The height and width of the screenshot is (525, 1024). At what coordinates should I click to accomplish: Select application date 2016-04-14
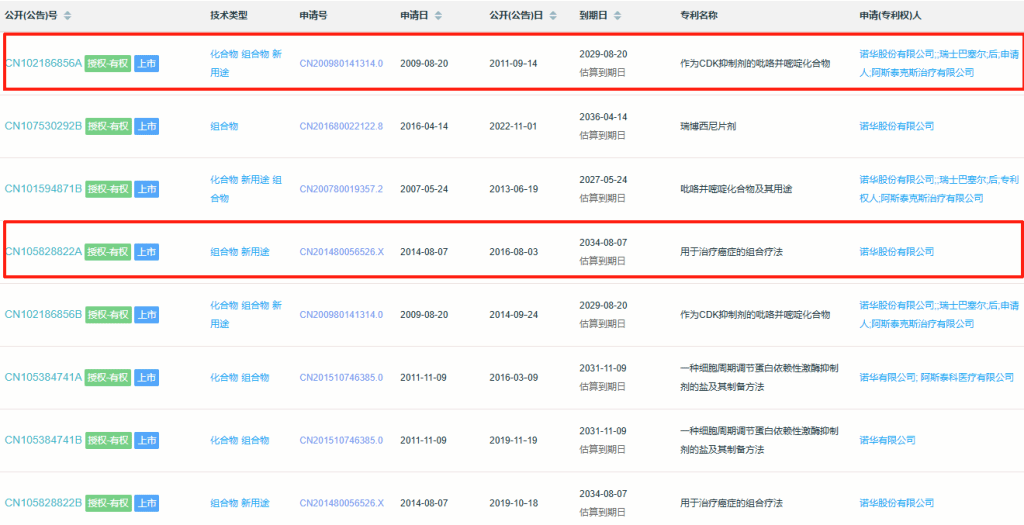(x=424, y=126)
